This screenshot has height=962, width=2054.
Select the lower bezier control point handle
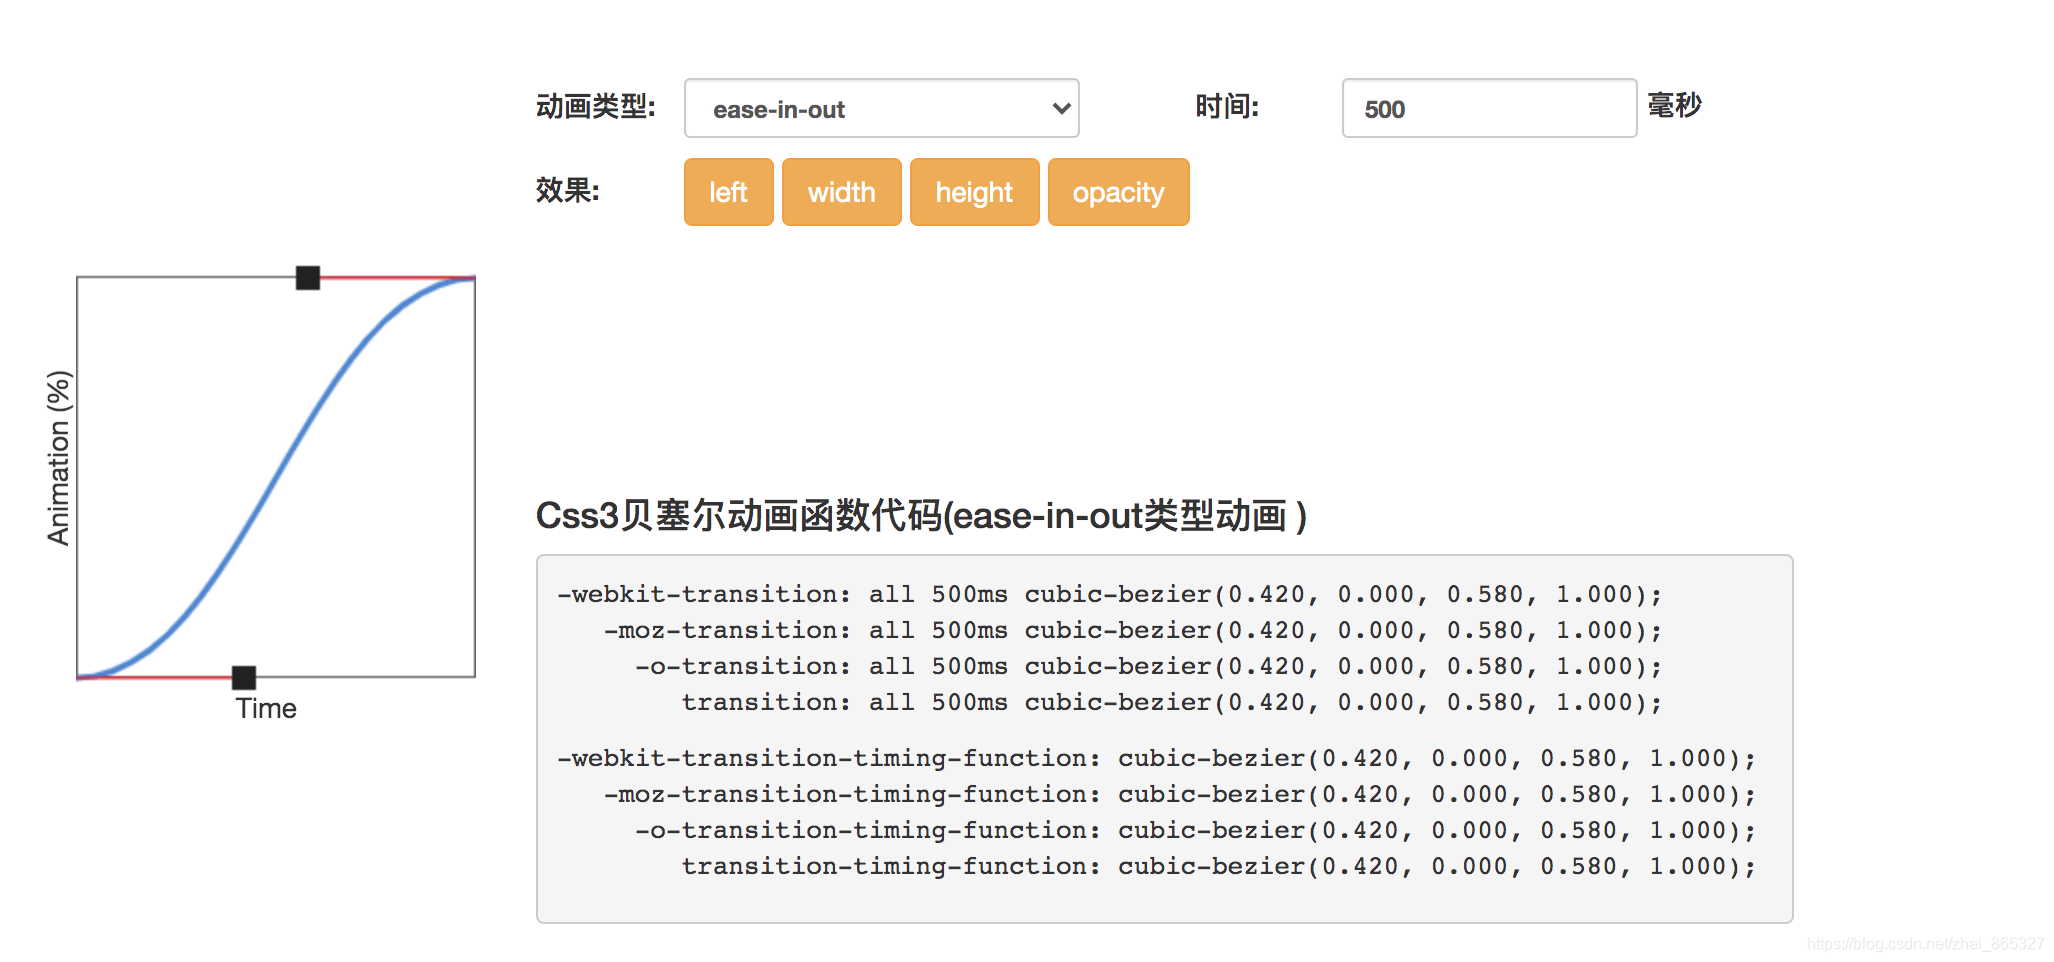(244, 677)
